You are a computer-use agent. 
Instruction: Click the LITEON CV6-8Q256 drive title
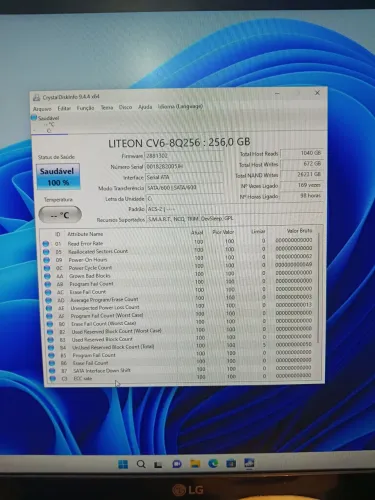click(x=179, y=143)
